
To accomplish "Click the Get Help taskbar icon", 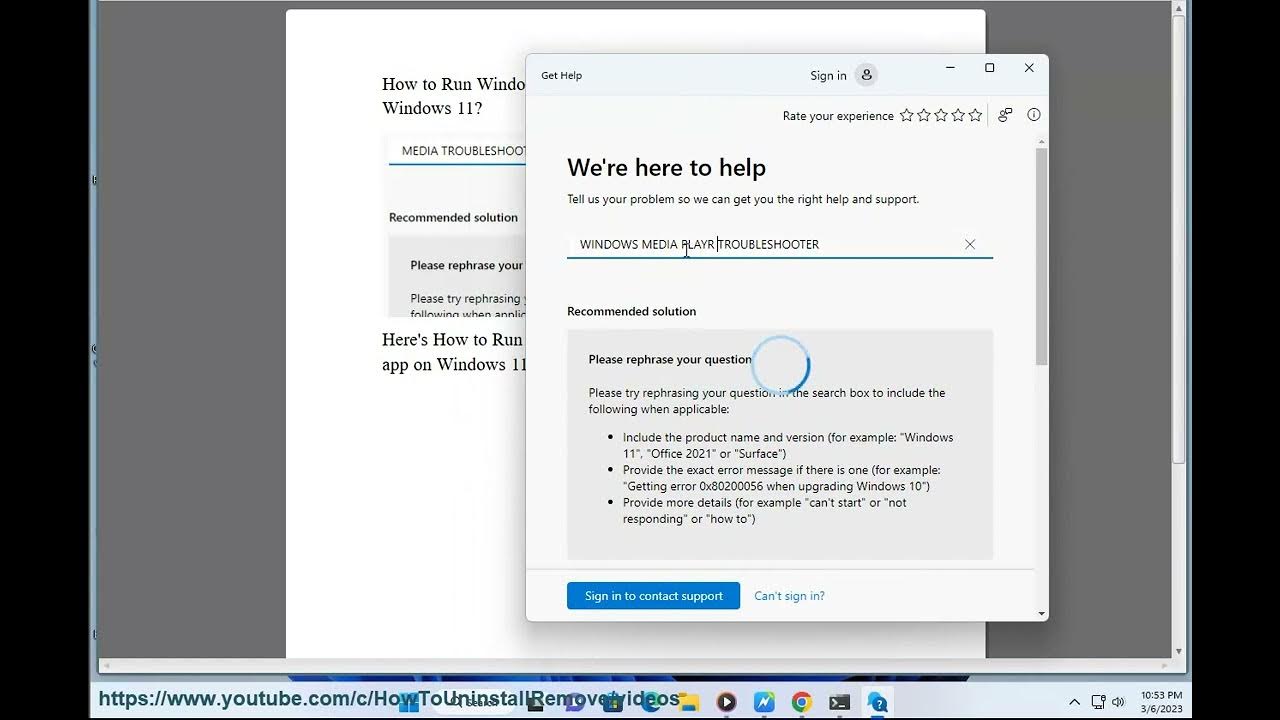I will pos(877,702).
